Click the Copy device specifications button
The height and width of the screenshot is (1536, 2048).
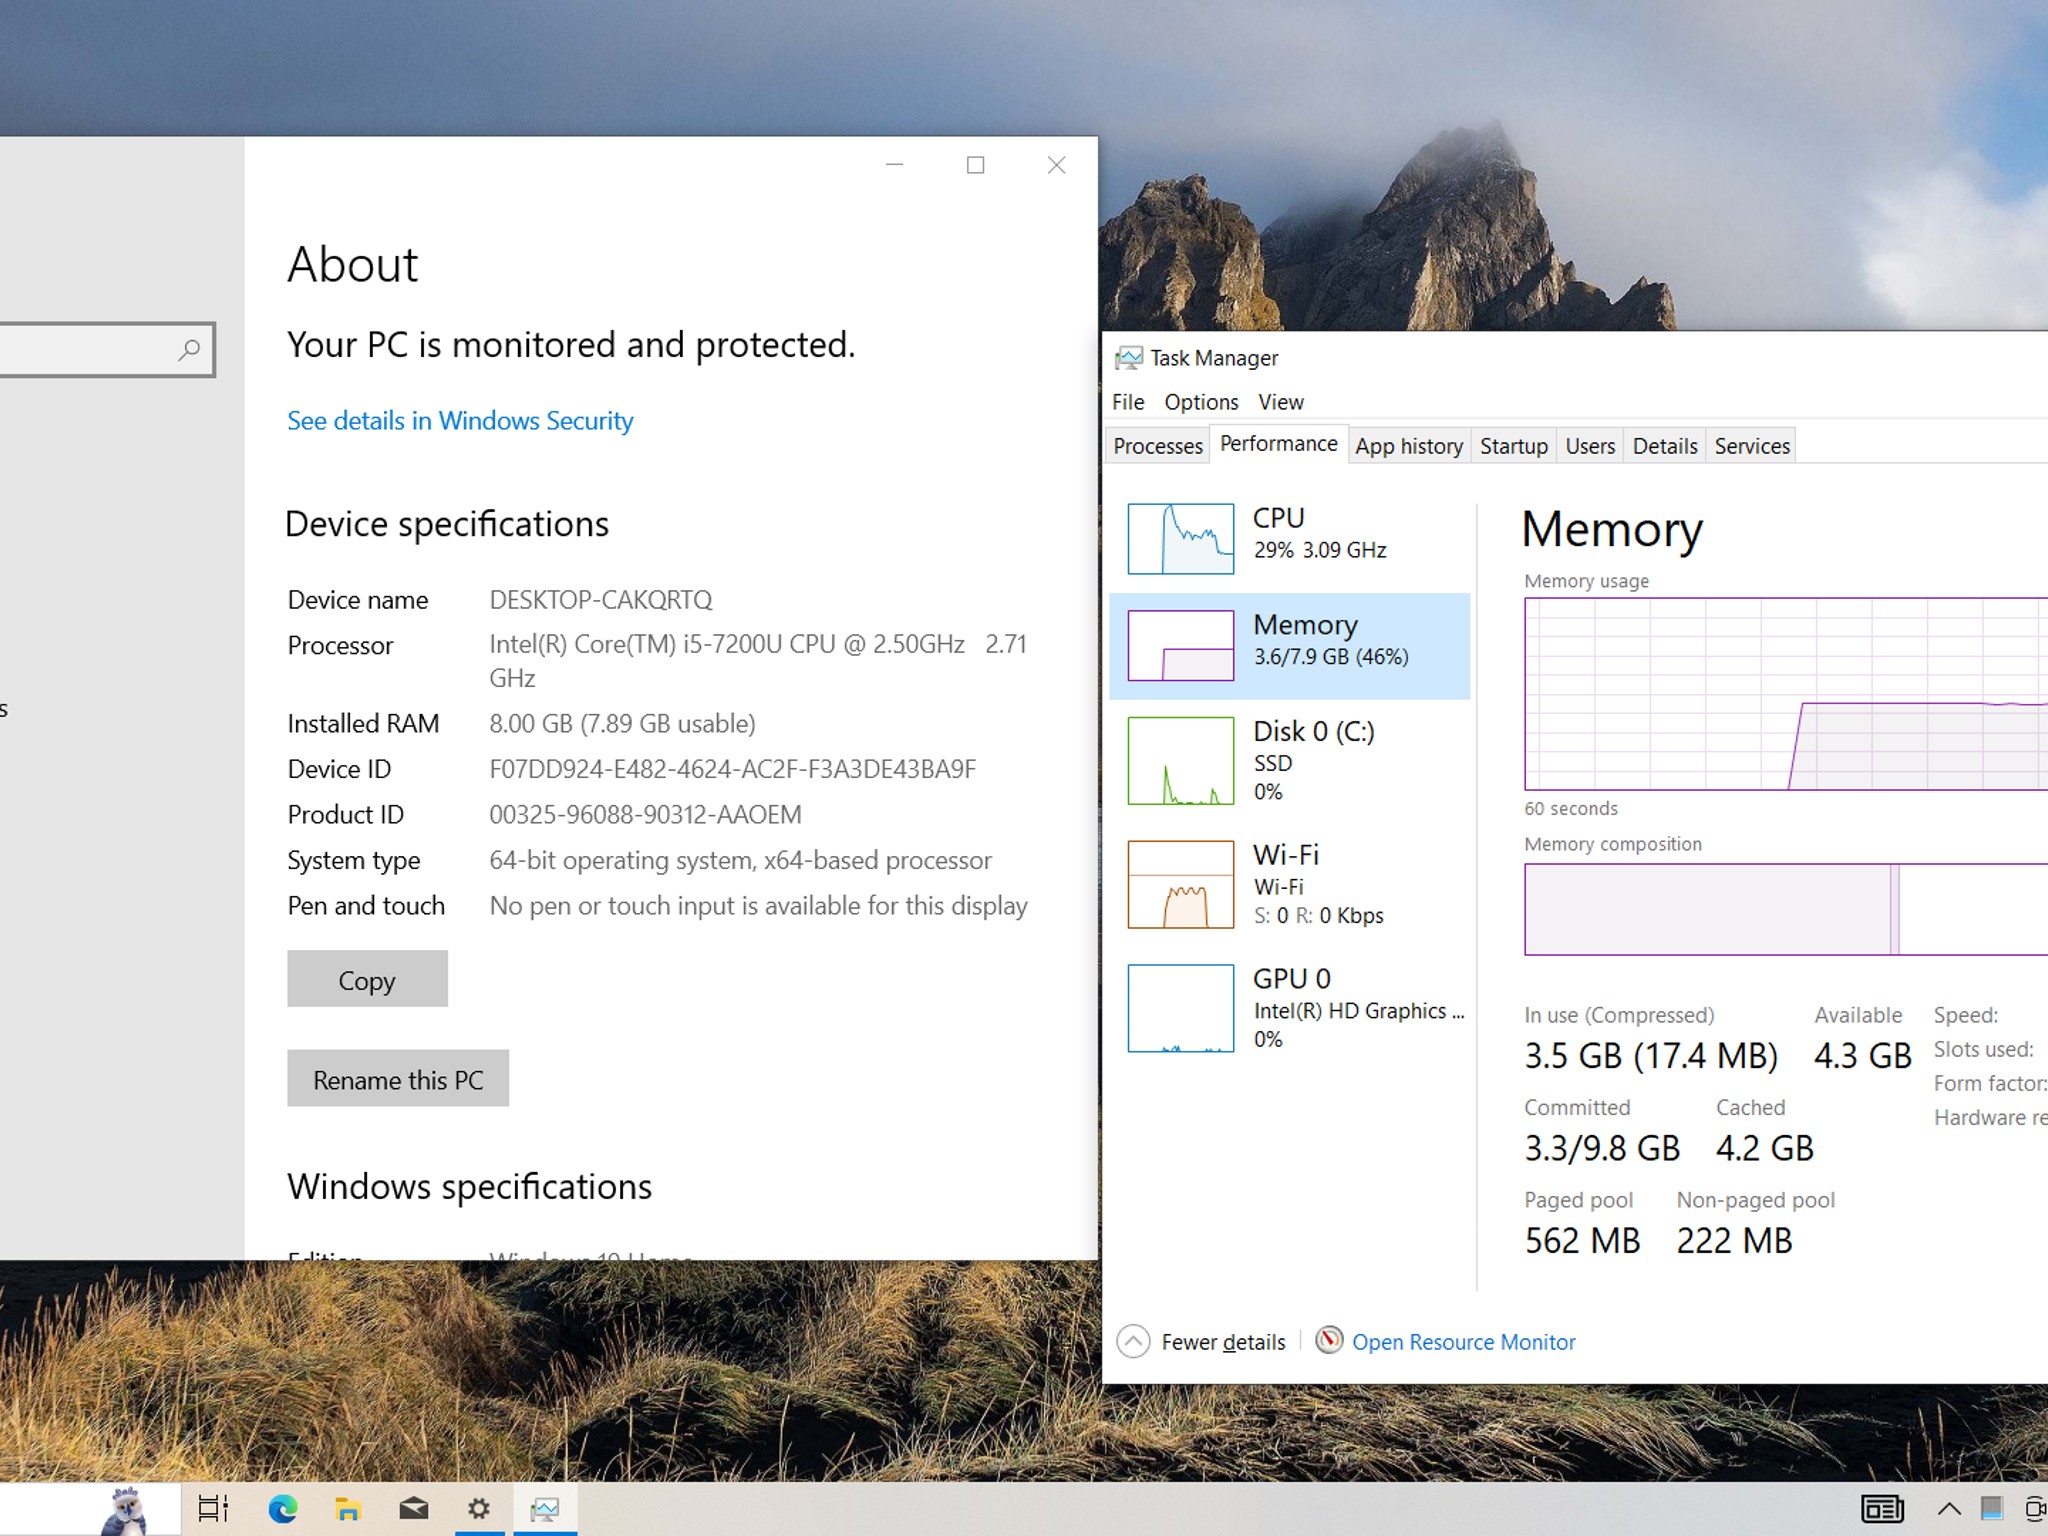pos(367,979)
